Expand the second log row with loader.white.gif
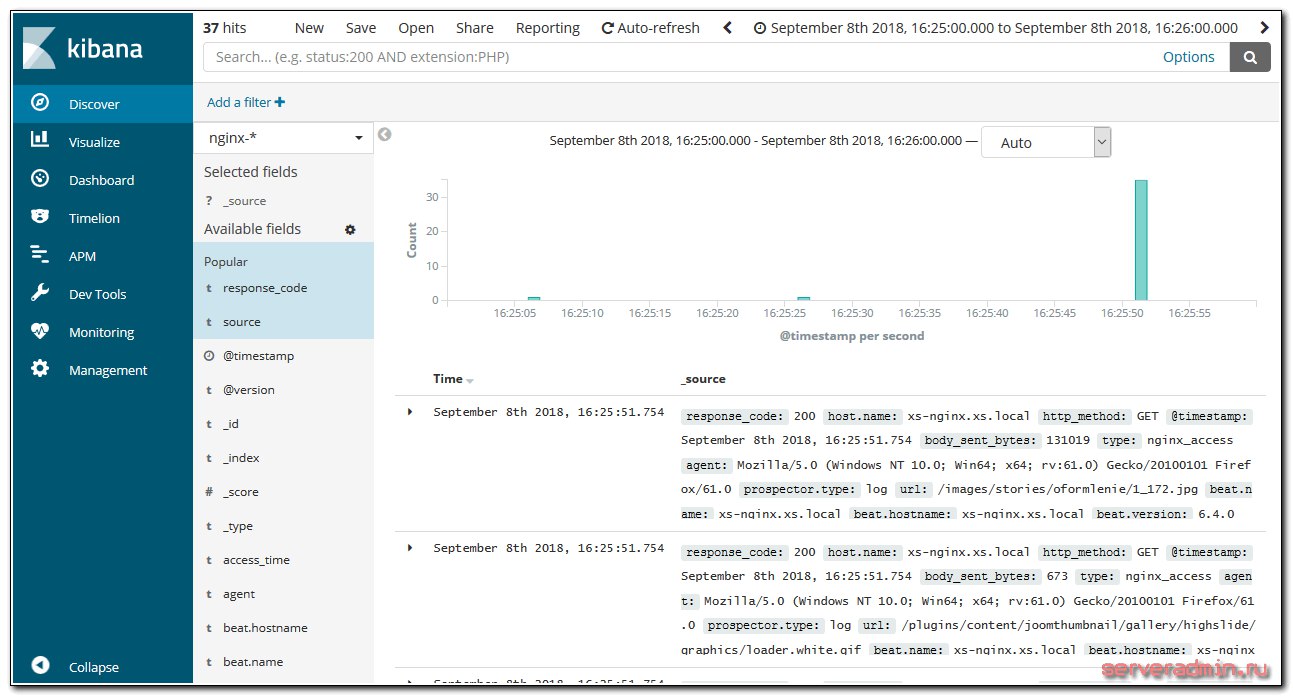 [x=410, y=548]
